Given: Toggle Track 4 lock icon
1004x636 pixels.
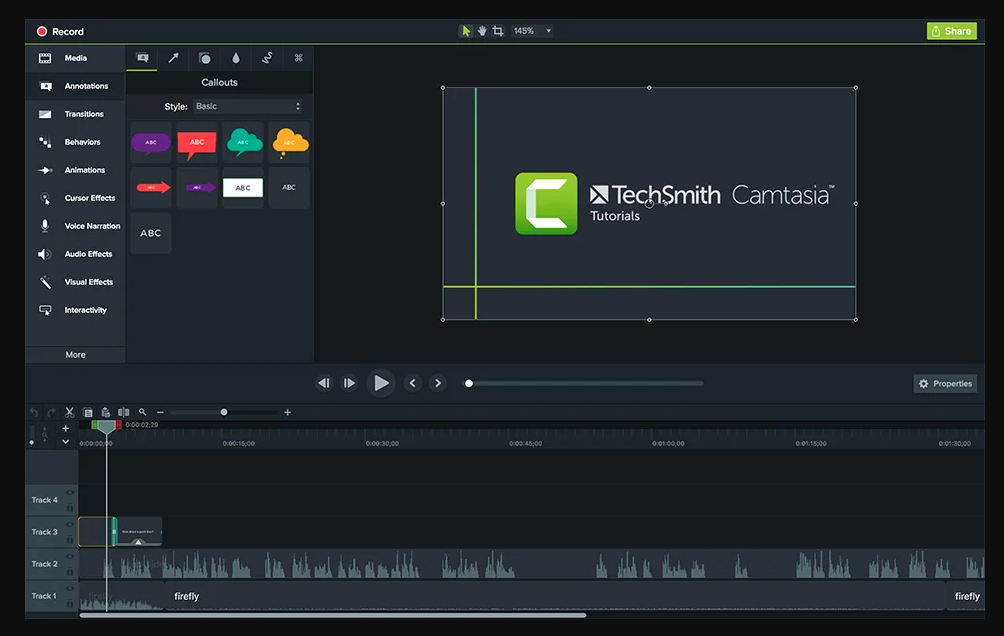Looking at the screenshot, I should [70, 507].
